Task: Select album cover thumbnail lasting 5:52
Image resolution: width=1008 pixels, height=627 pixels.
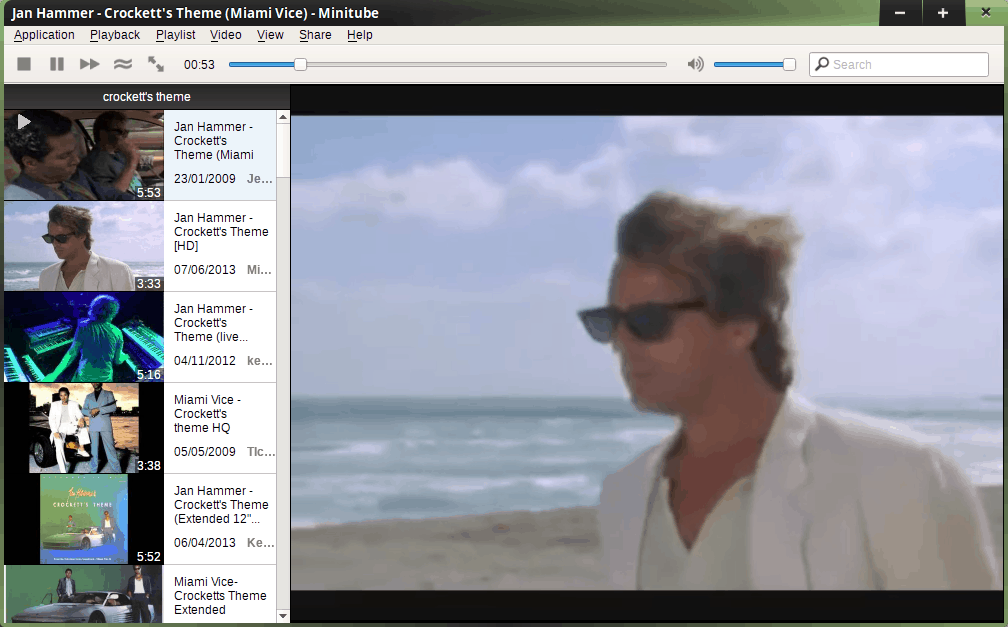Action: pos(84,519)
